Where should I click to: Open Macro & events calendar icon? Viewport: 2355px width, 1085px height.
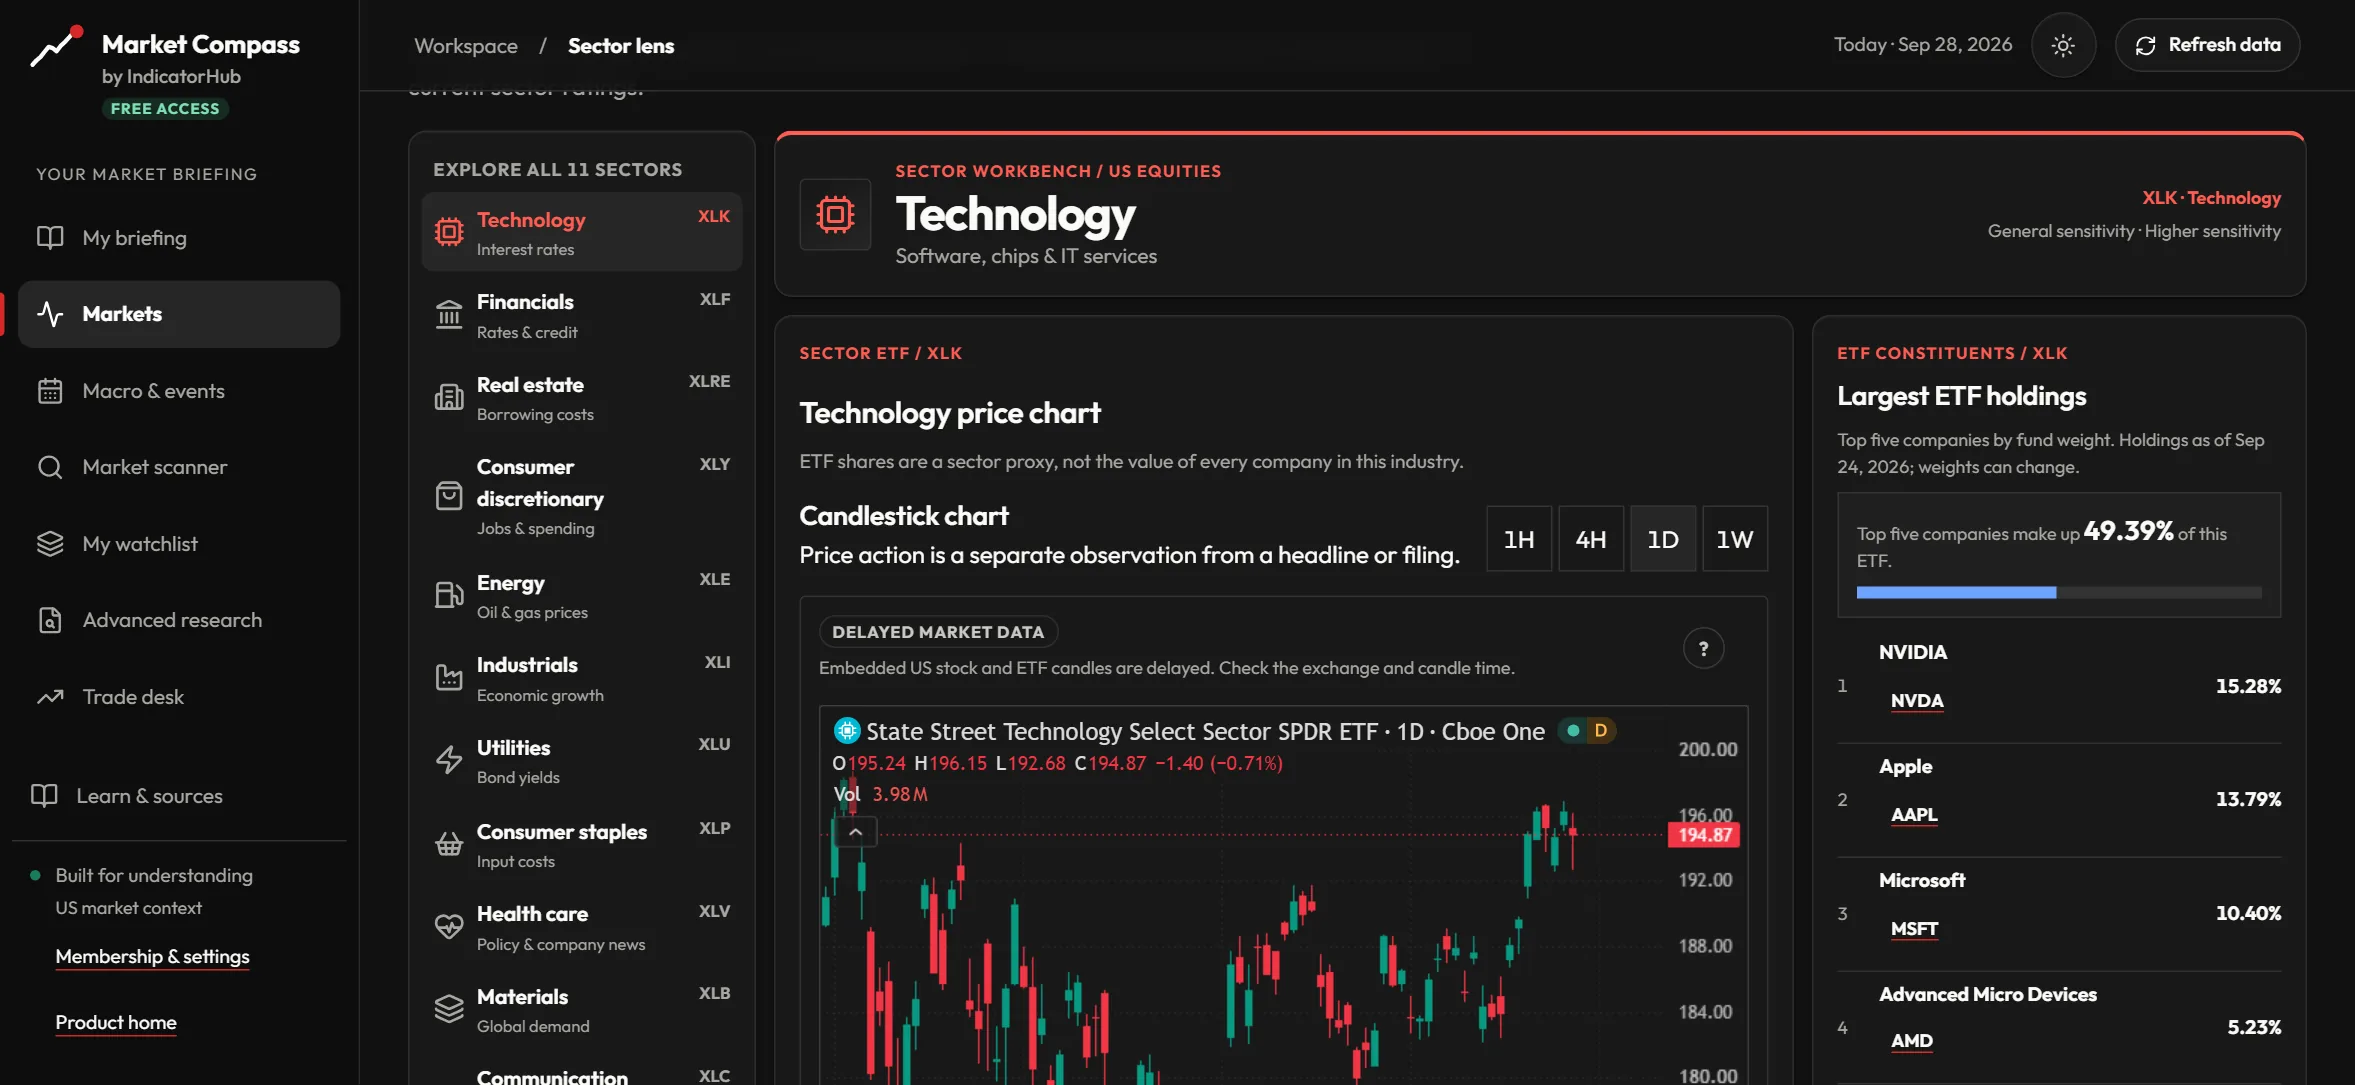tap(50, 391)
